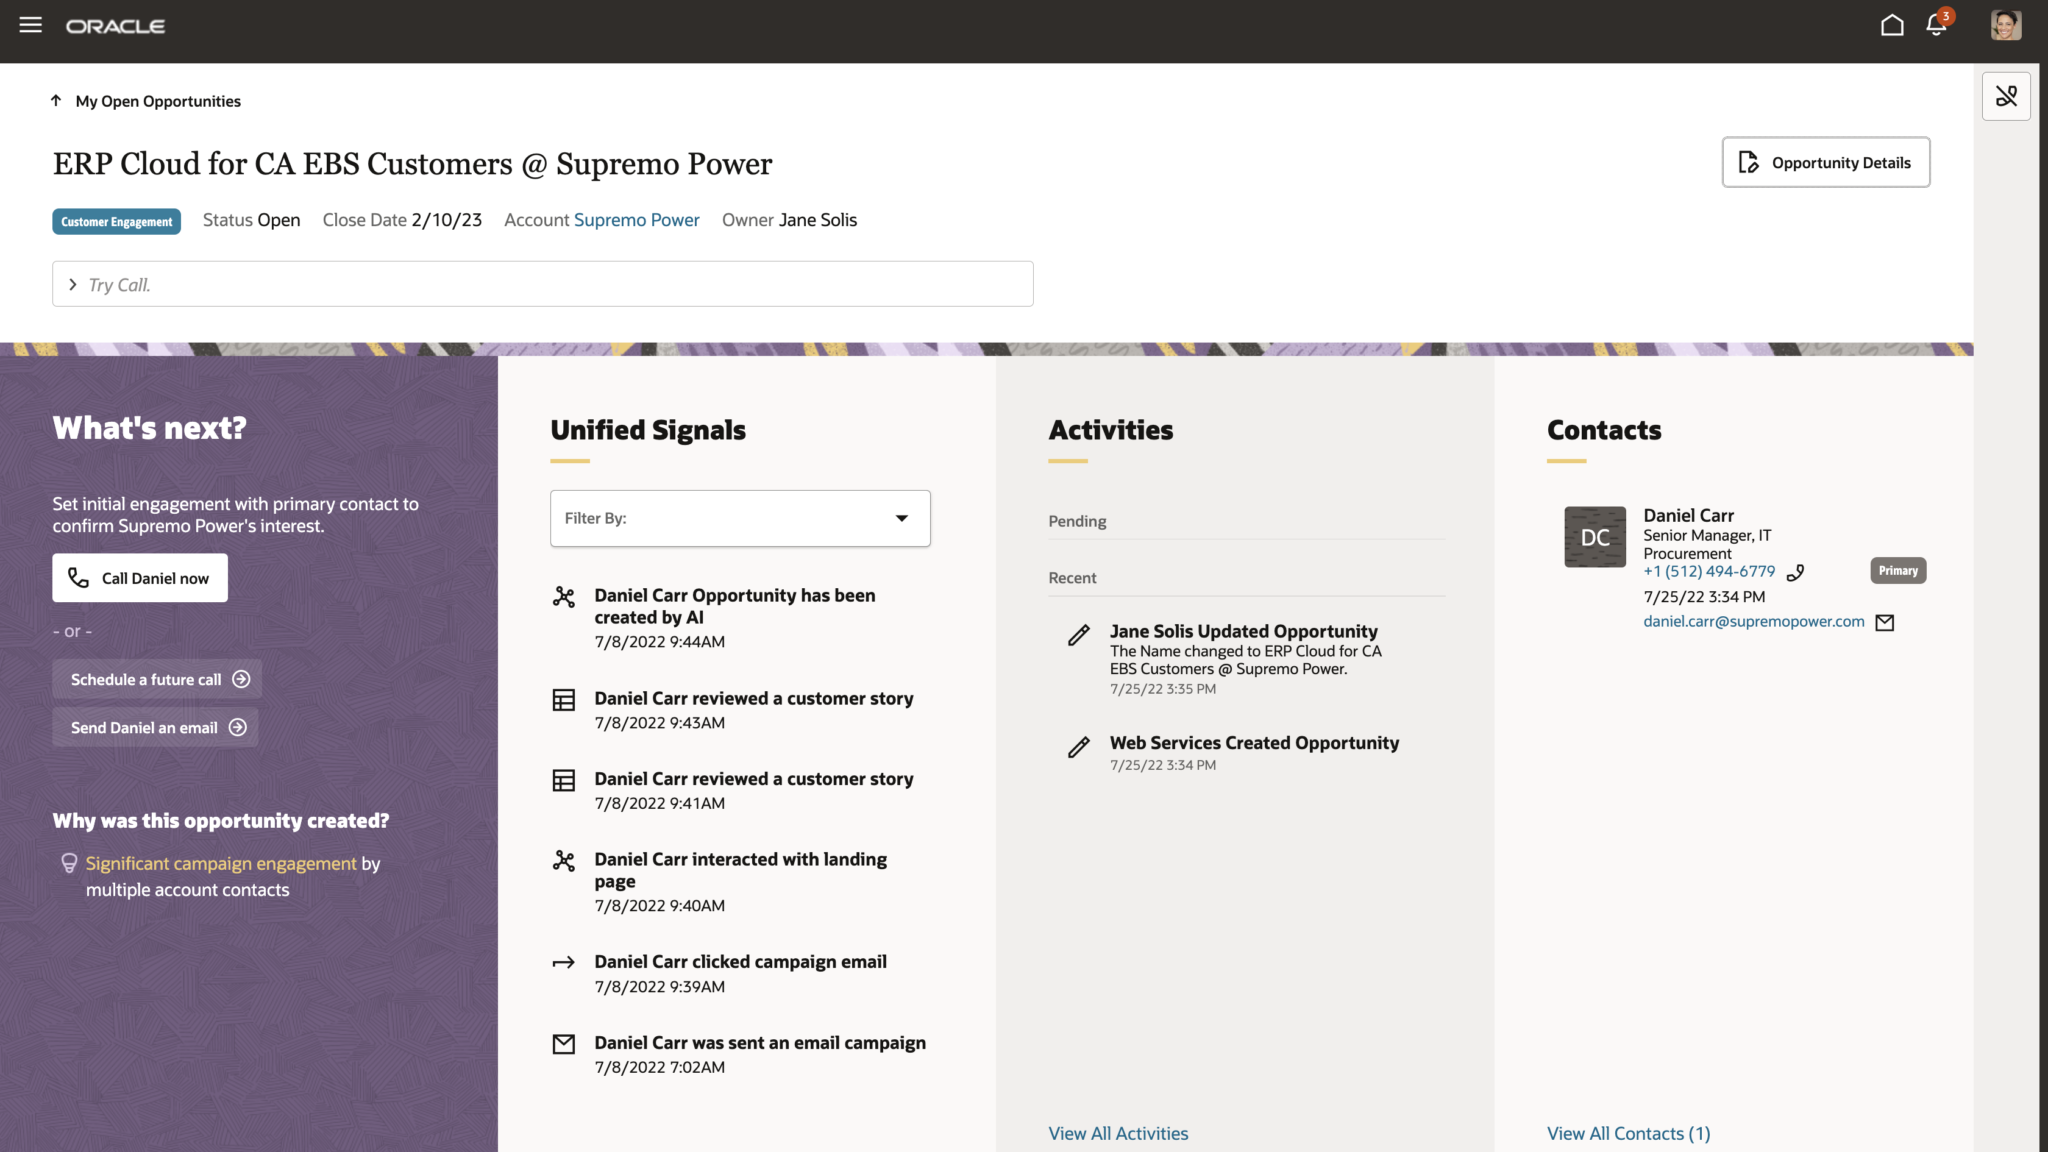Open the notifications bell
This screenshot has height=1152, width=2048.
pos(1936,25)
